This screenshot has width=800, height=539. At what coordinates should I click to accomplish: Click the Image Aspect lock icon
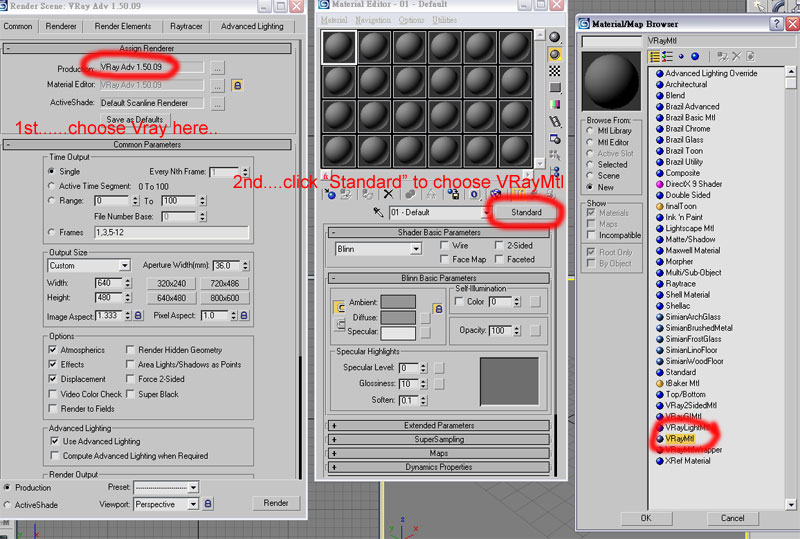coord(138,315)
